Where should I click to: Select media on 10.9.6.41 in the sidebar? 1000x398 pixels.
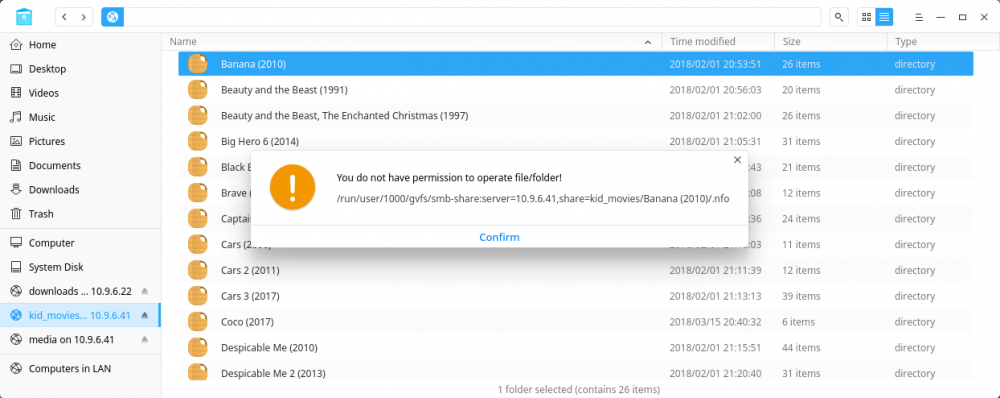coord(80,340)
